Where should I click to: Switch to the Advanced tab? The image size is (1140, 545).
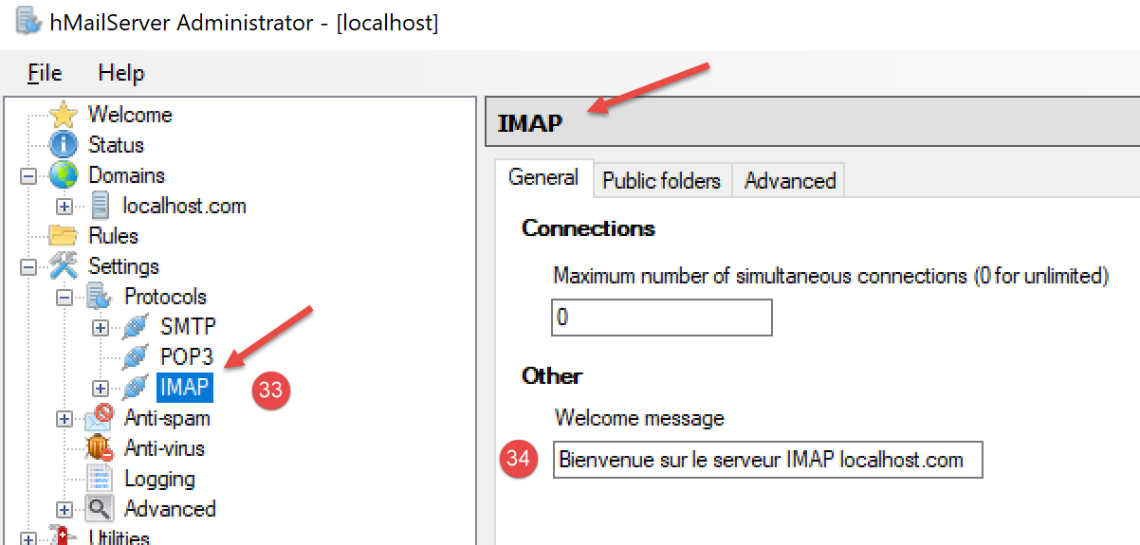[x=790, y=181]
